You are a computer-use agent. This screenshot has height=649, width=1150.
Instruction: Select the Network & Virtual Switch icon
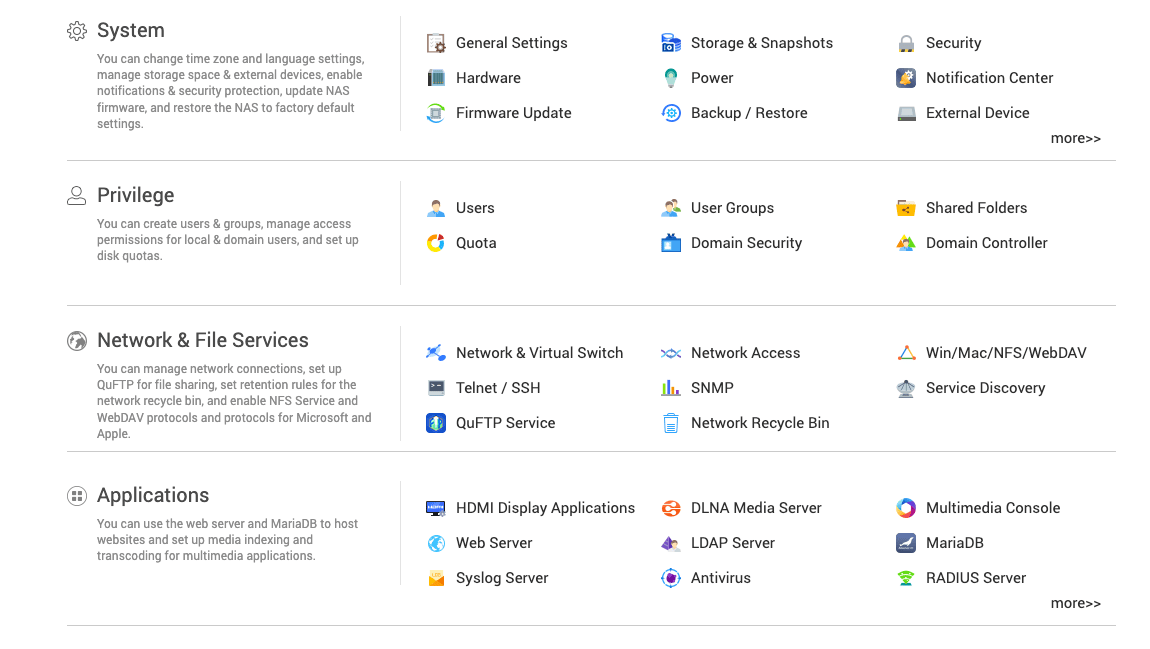[435, 352]
